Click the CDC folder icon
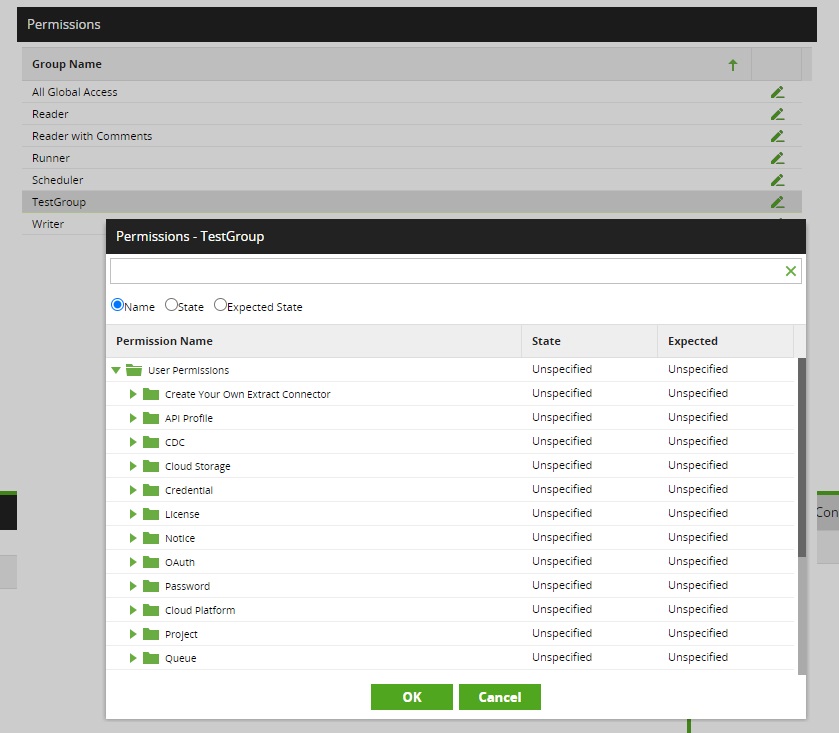The height and width of the screenshot is (733, 839). pos(151,442)
